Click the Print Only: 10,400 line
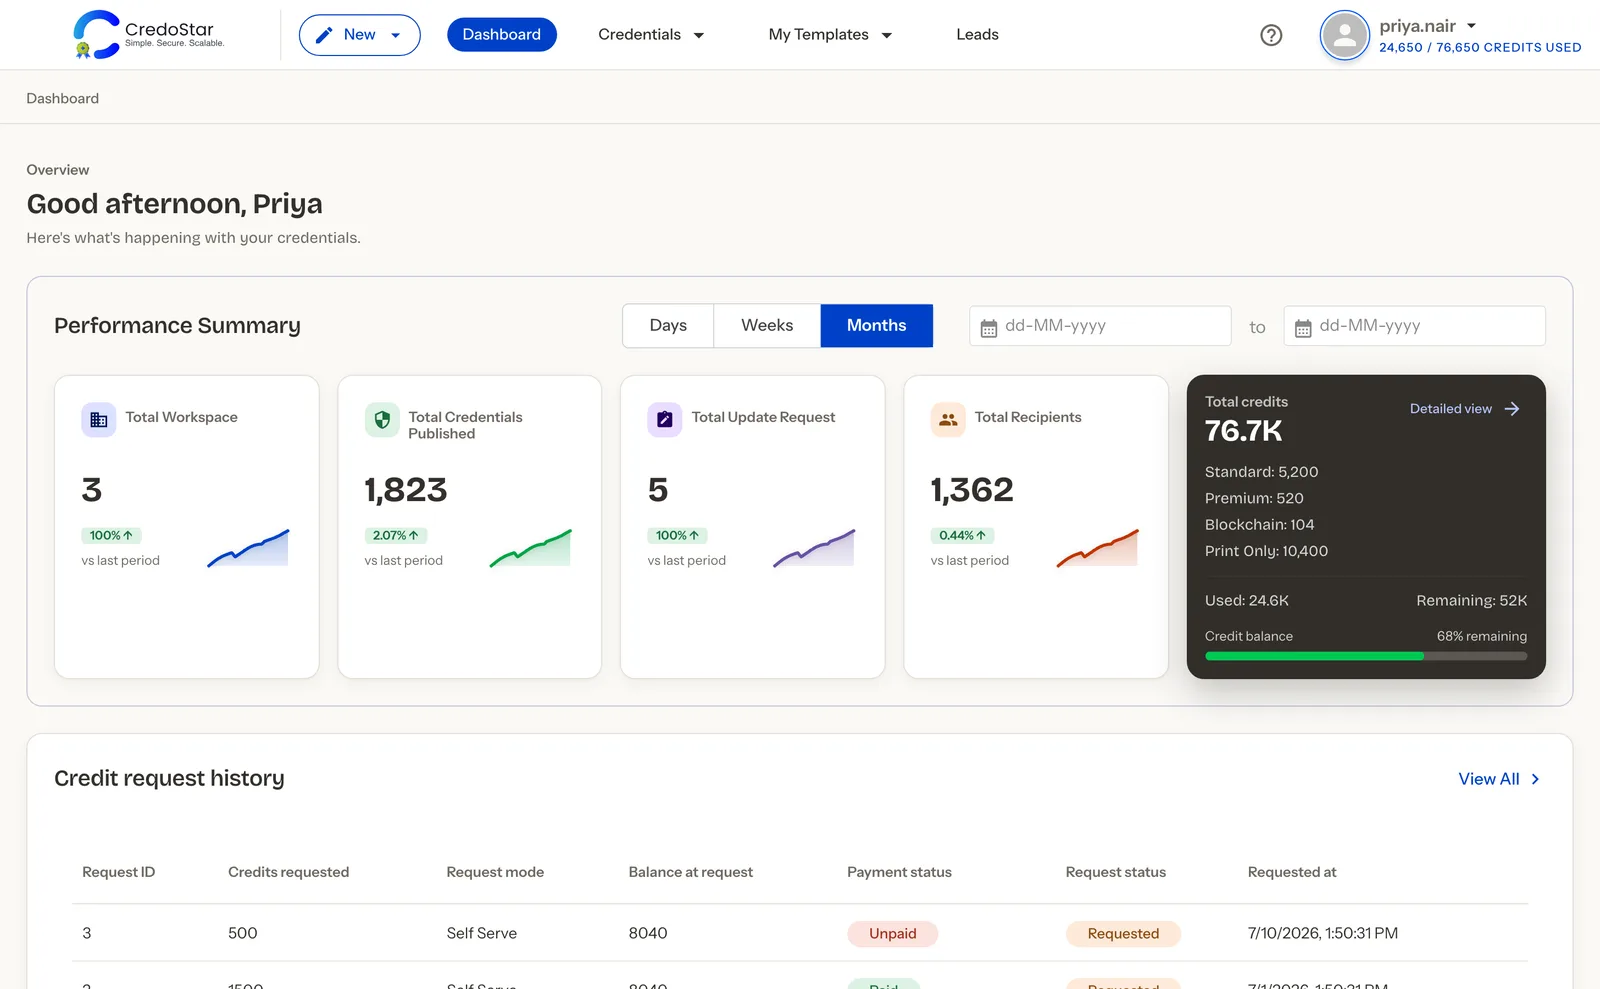The height and width of the screenshot is (989, 1600). click(x=1267, y=551)
